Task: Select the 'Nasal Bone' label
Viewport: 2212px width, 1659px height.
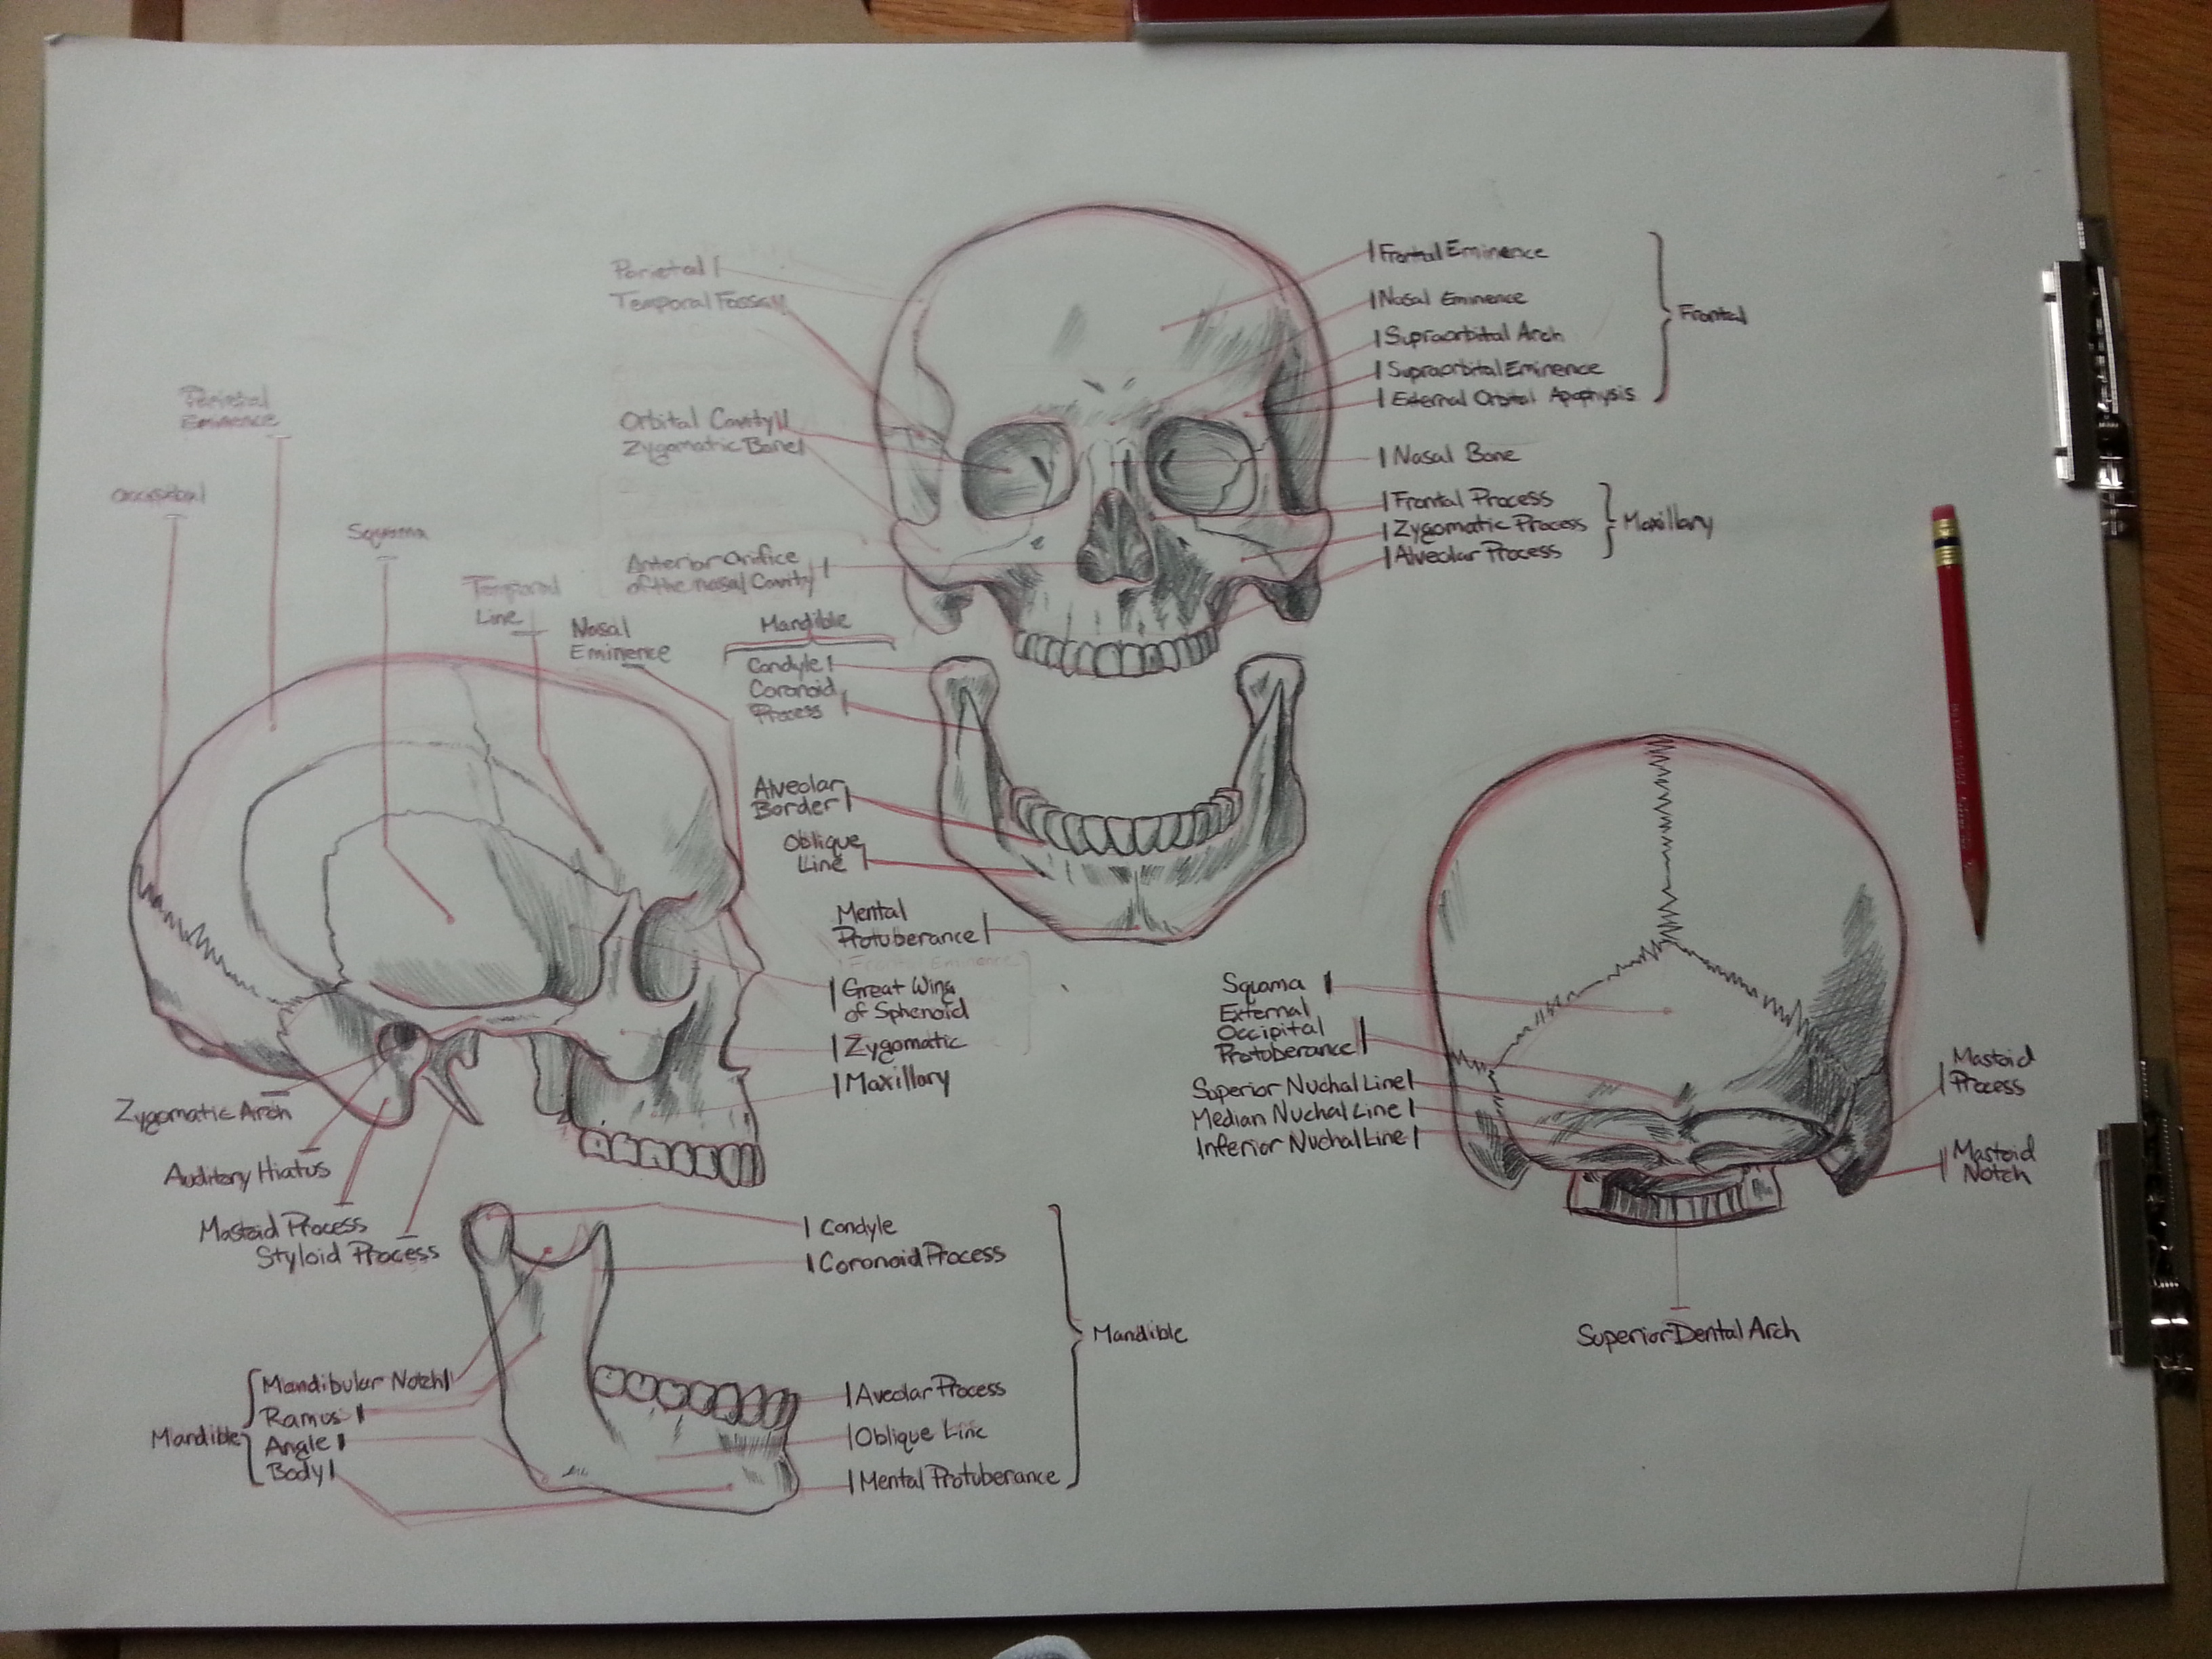Action: 1456,455
